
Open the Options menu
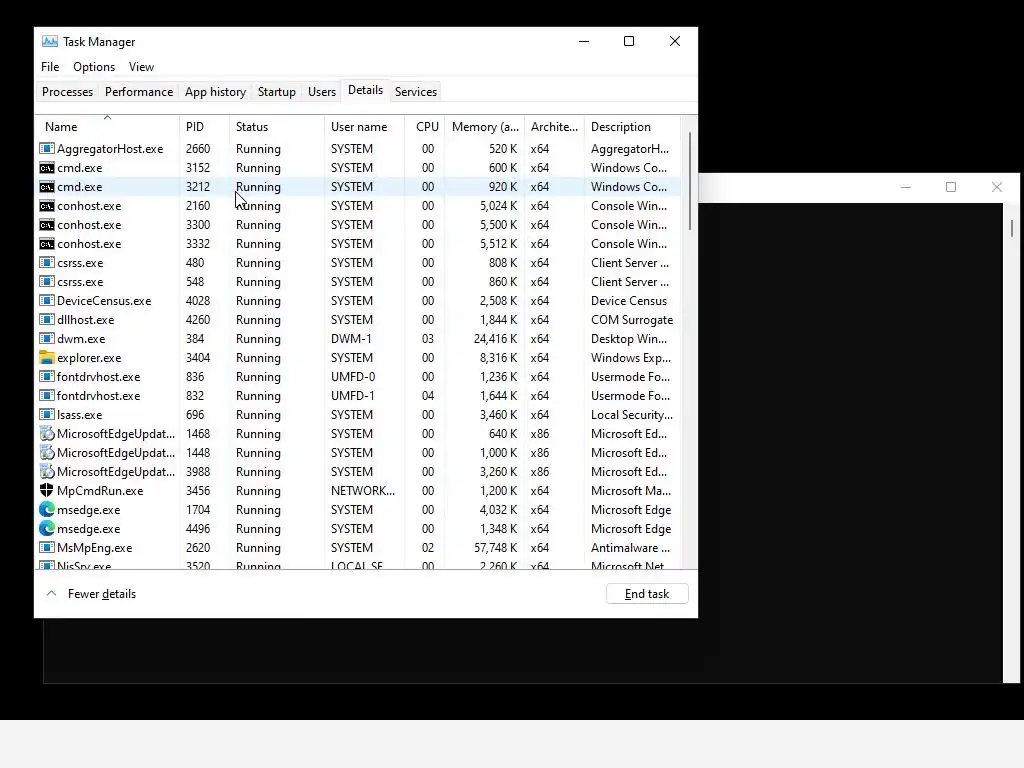94,67
